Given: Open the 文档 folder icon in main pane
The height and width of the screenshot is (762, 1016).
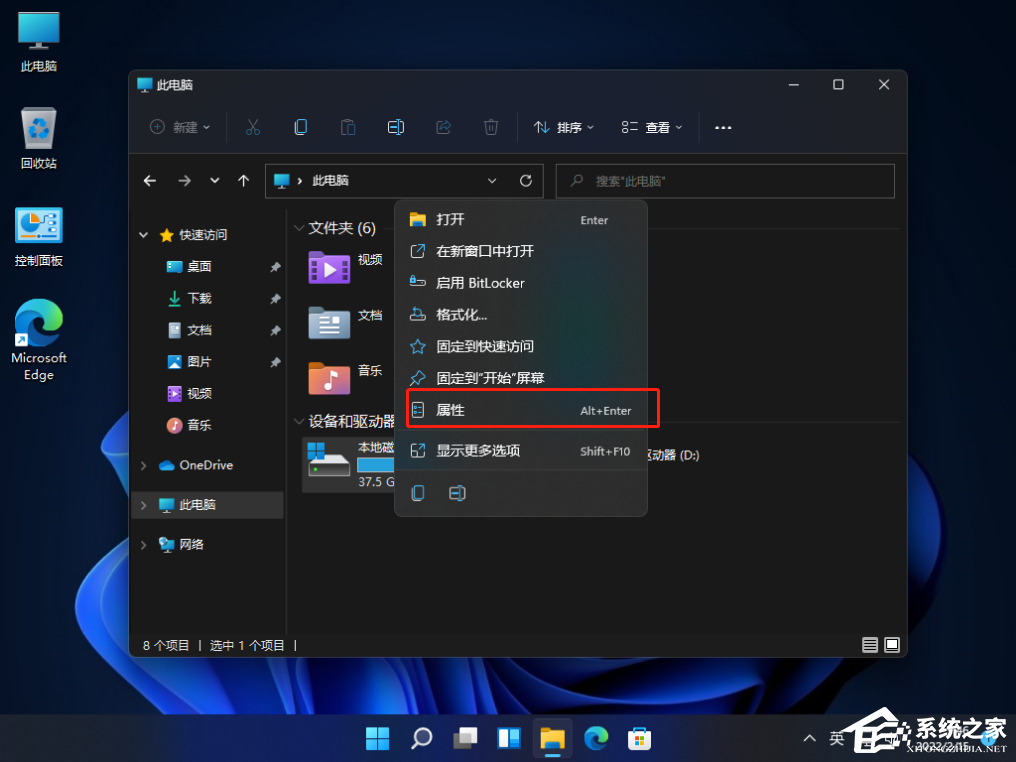Looking at the screenshot, I should (329, 323).
